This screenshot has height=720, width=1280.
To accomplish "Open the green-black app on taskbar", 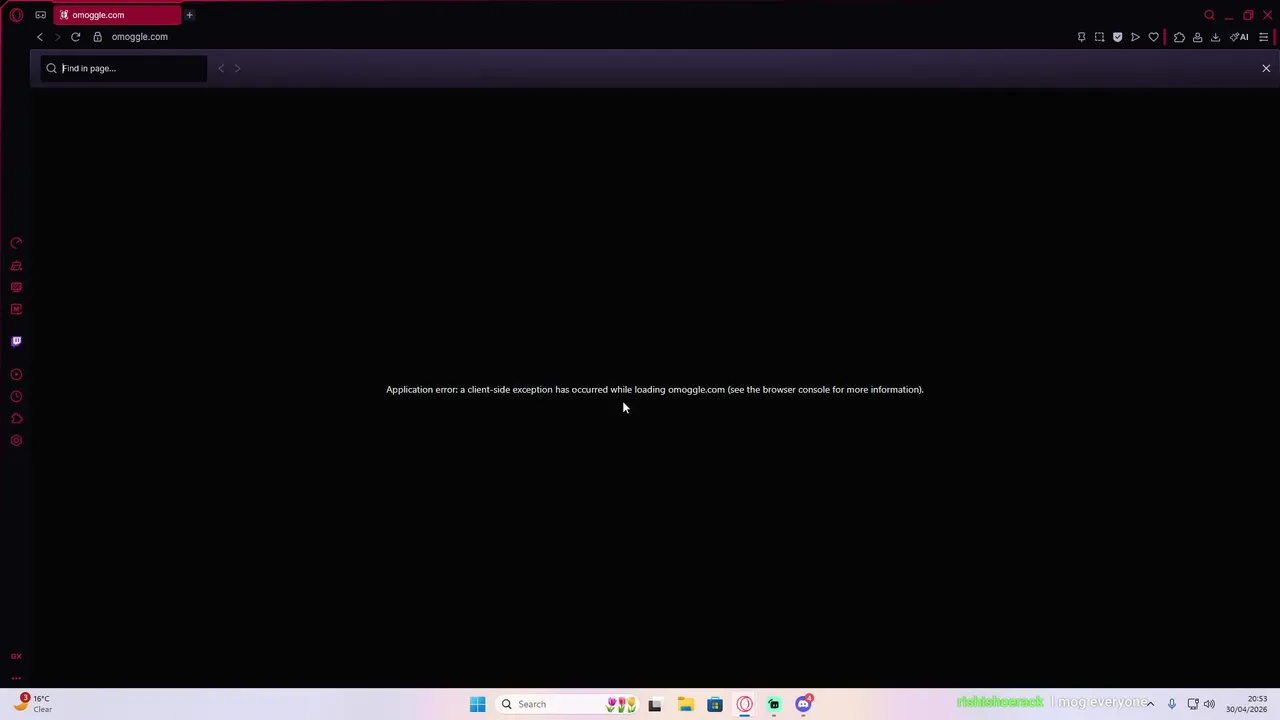I will click(x=774, y=704).
